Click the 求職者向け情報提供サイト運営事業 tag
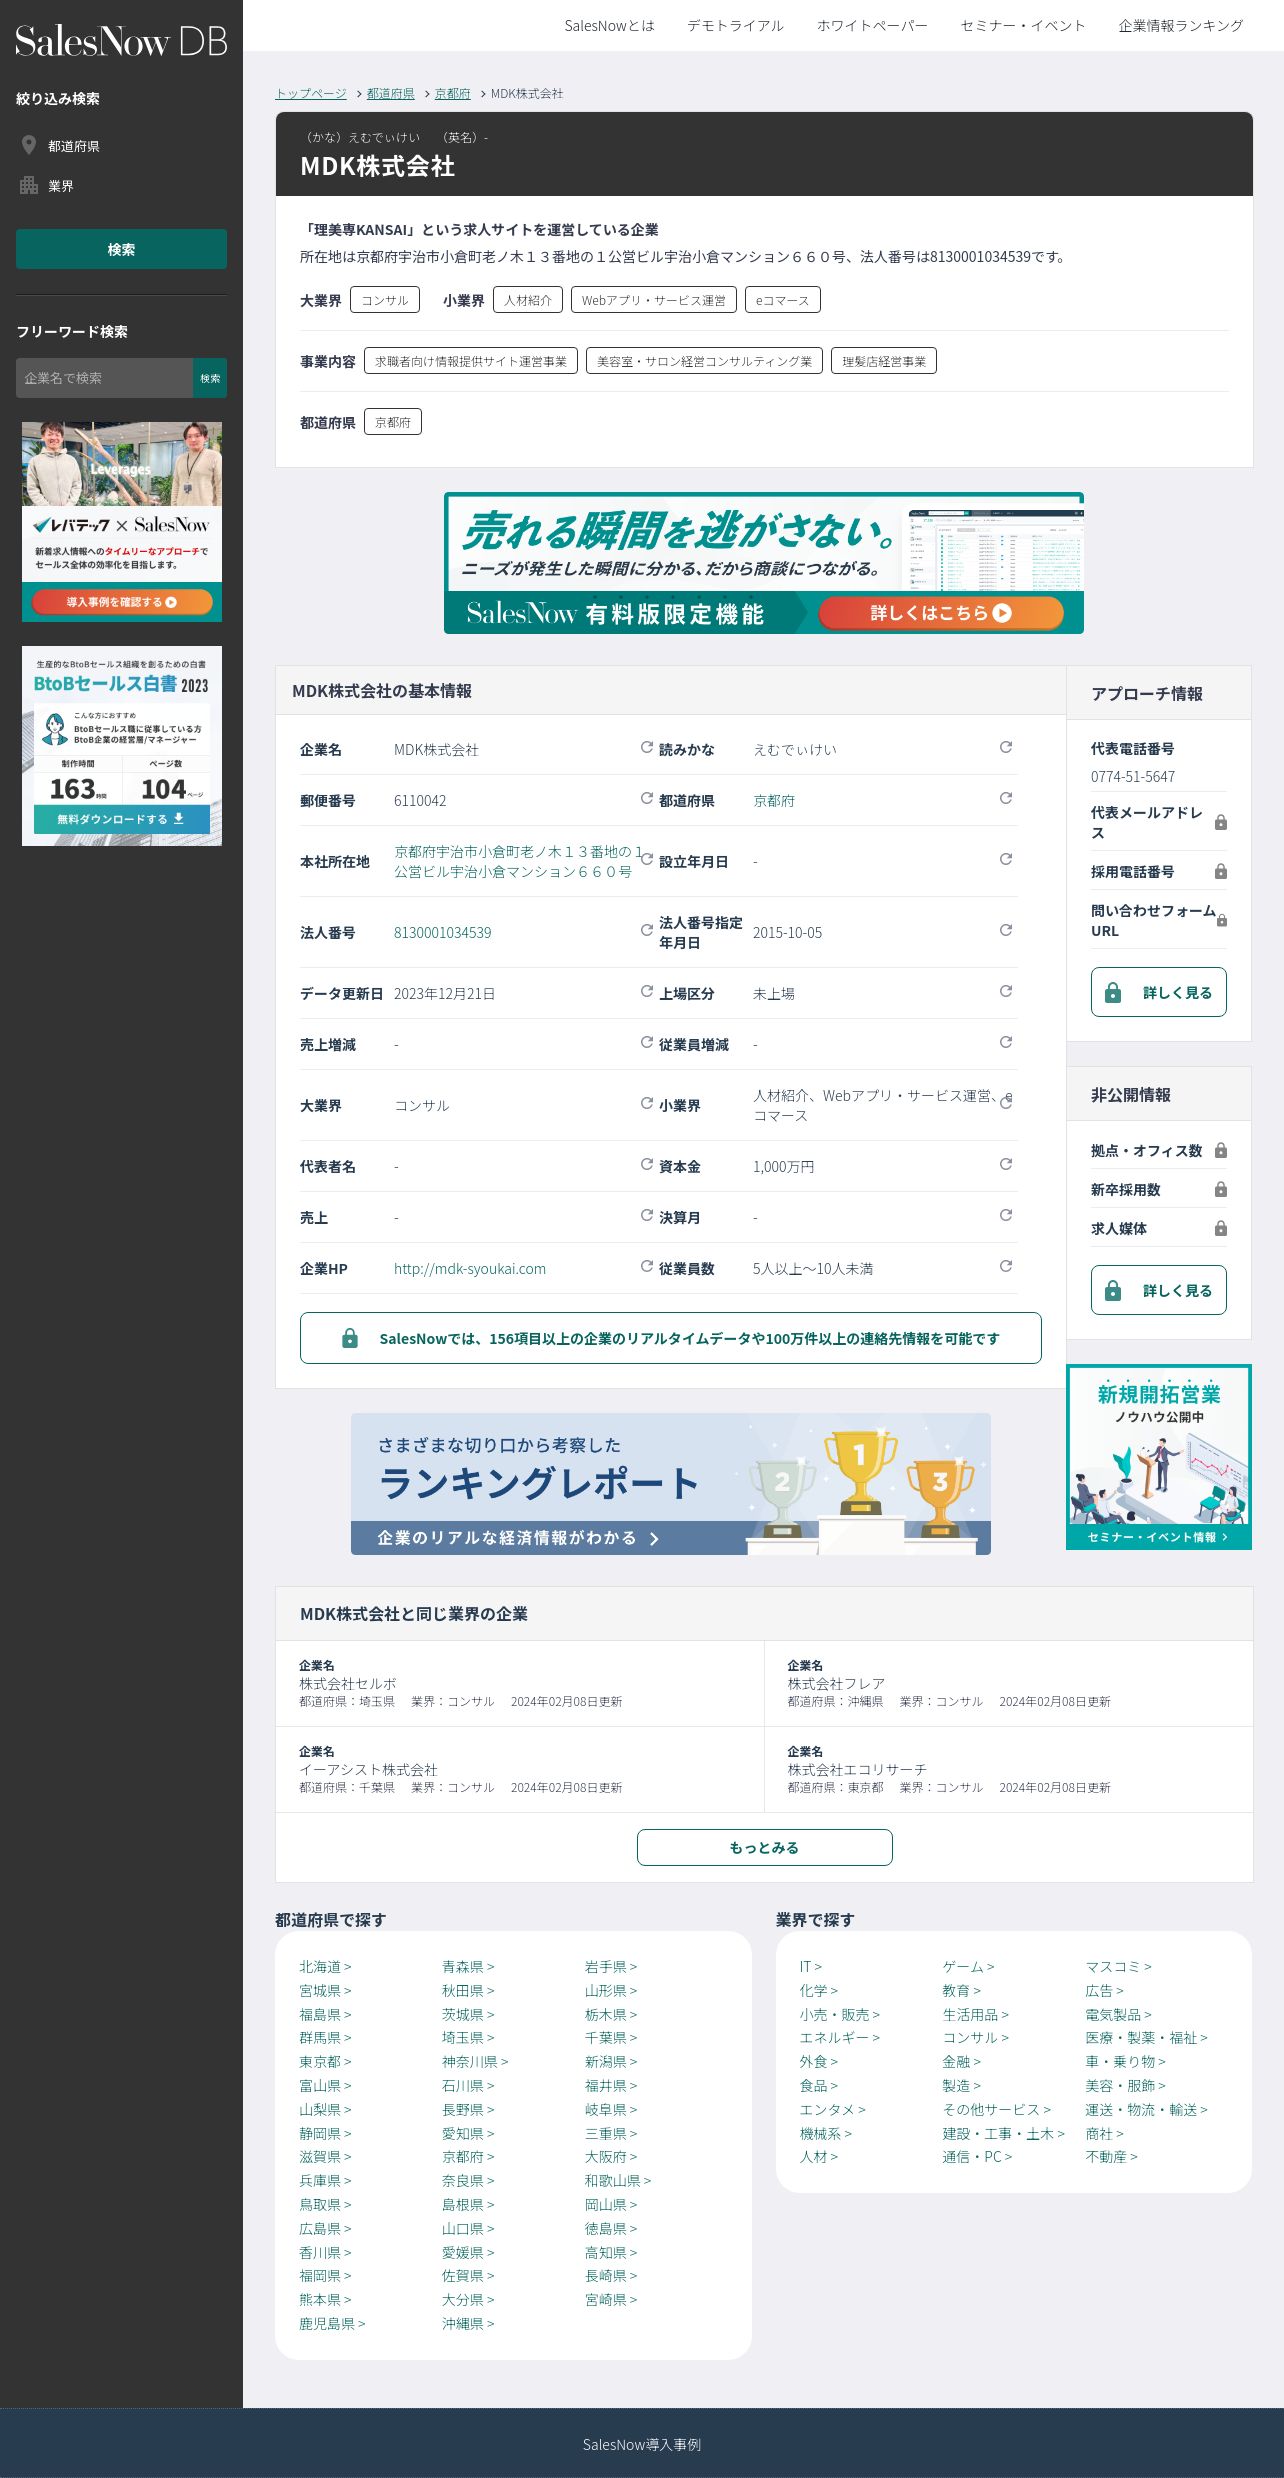Viewport: 1284px width, 2478px height. 471,361
